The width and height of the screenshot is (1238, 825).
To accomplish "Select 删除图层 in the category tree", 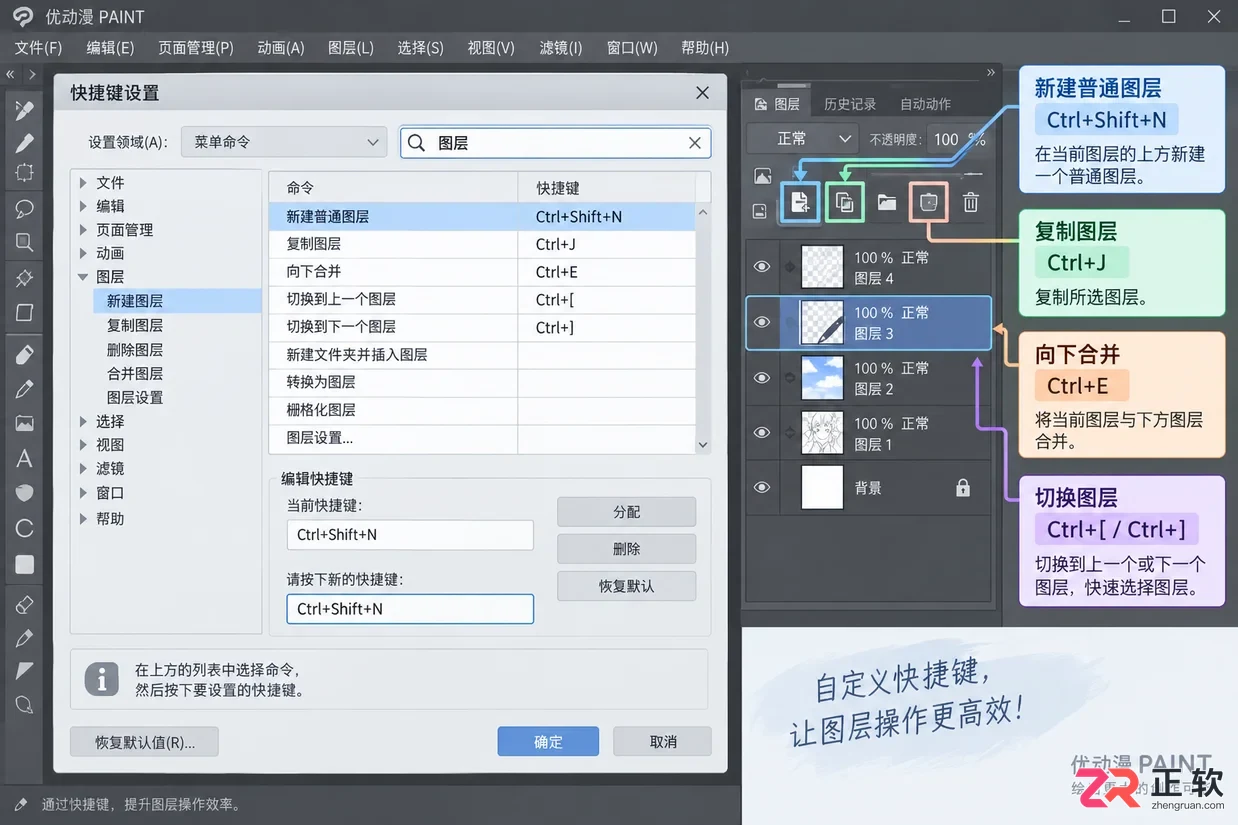I will click(135, 349).
